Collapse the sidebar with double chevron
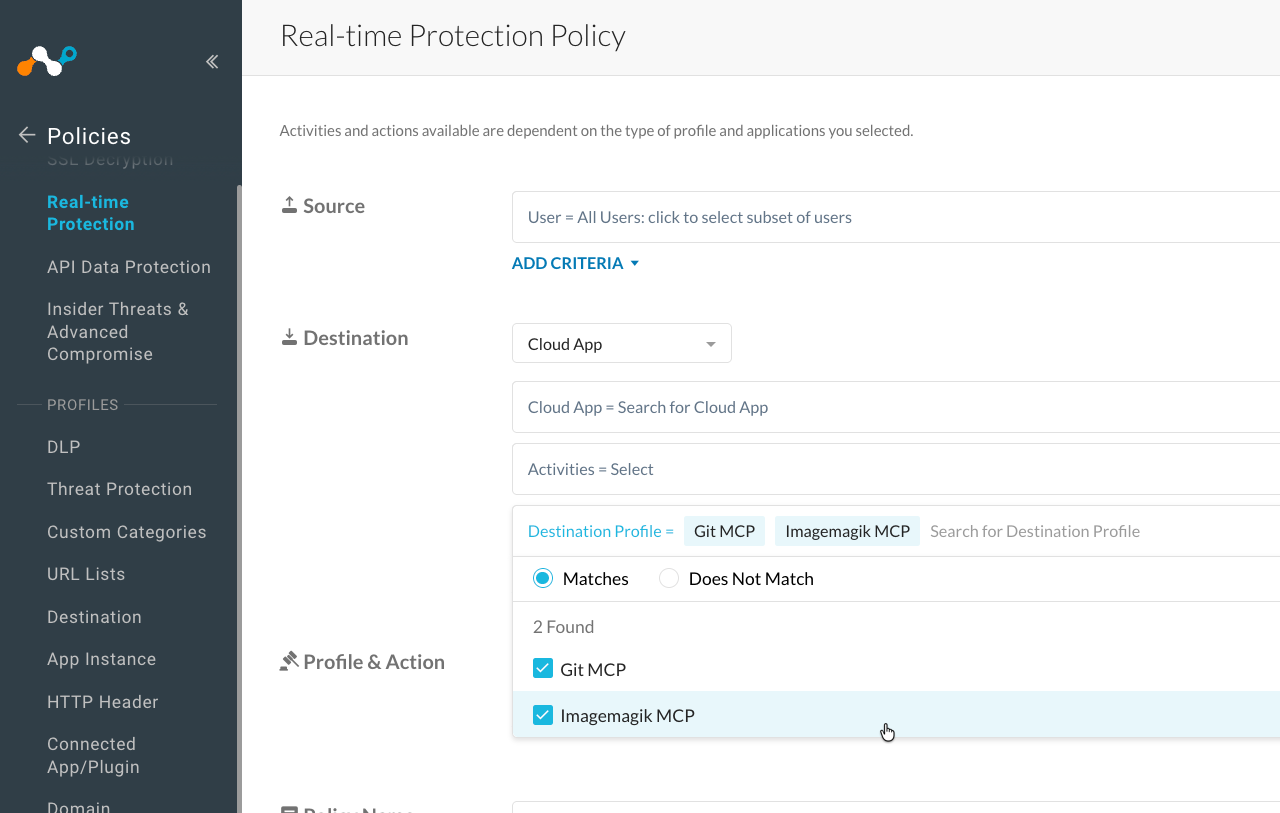Screen dimensions: 1280x813 (212, 62)
